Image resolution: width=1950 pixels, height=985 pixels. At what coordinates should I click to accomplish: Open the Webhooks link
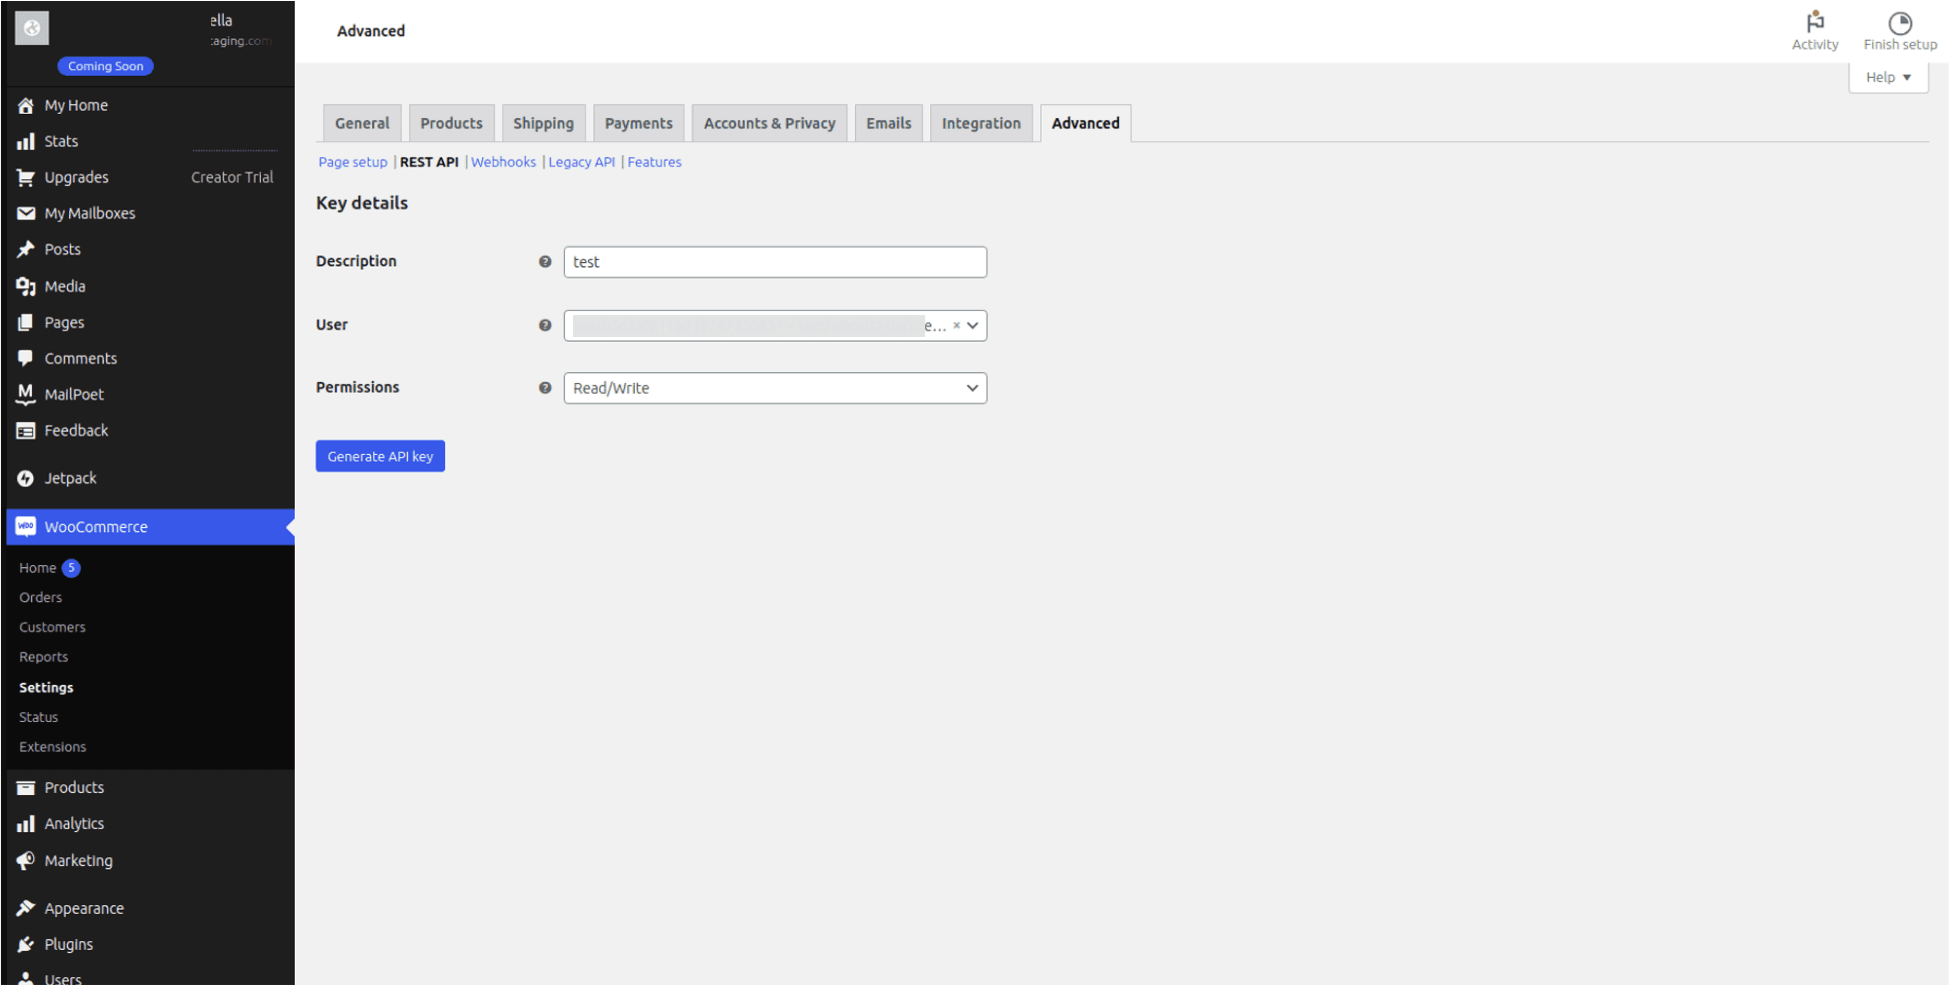tap(503, 161)
